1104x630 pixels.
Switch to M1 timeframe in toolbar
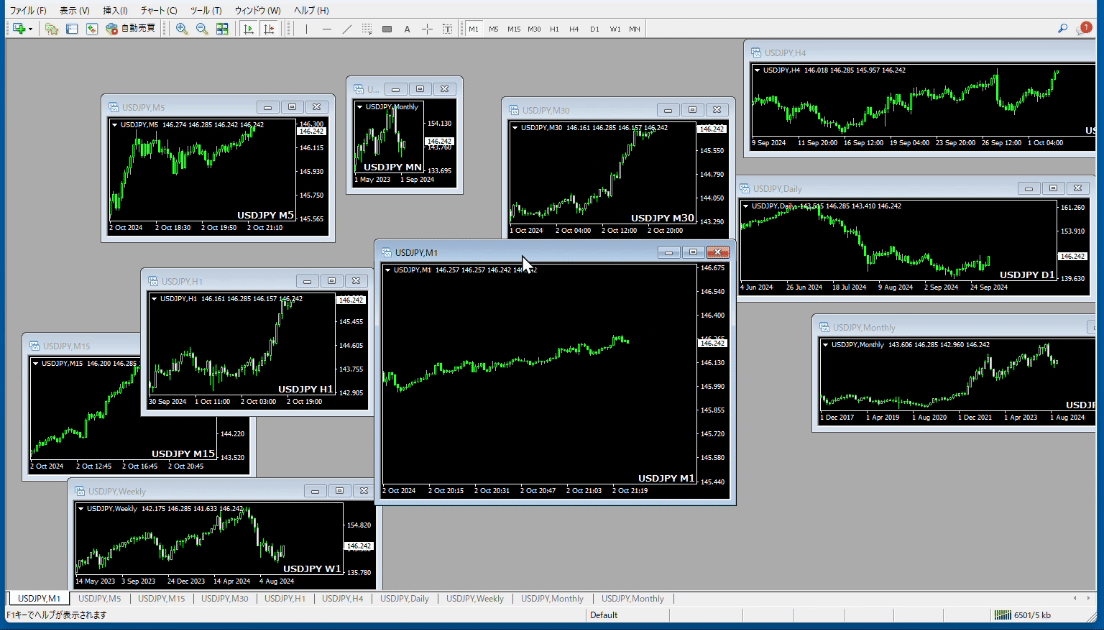point(473,29)
